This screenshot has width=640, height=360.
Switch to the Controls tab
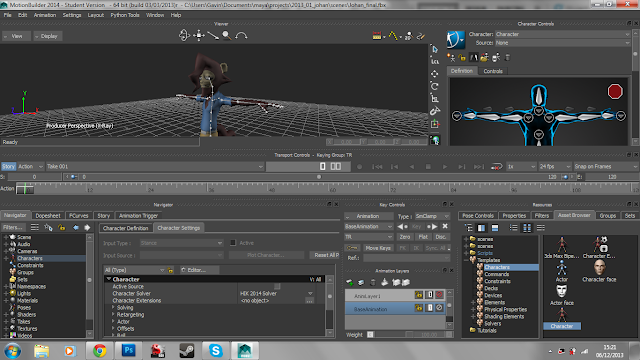click(493, 71)
